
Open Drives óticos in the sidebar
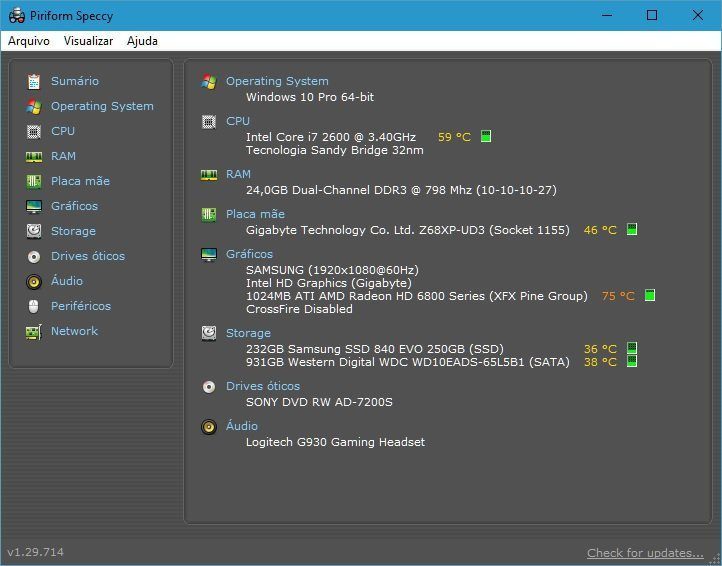(x=87, y=256)
